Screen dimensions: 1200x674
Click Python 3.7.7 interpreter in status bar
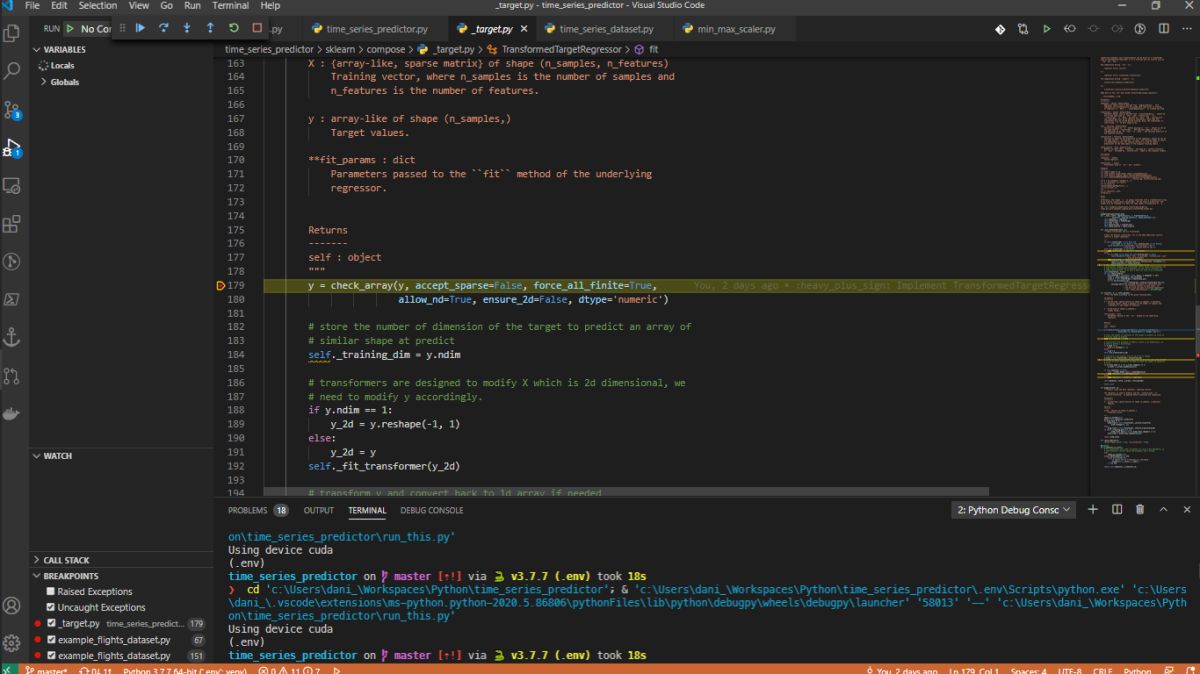click(x=185, y=670)
